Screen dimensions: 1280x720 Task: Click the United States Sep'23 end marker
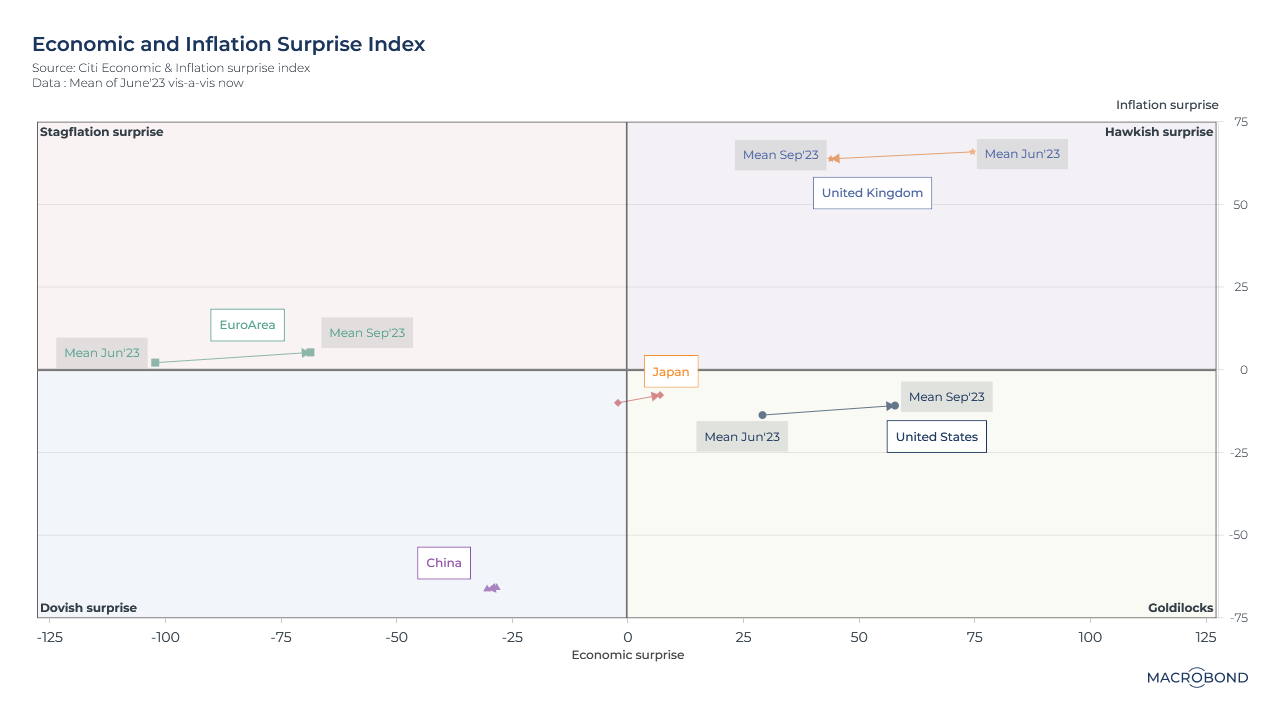click(894, 405)
